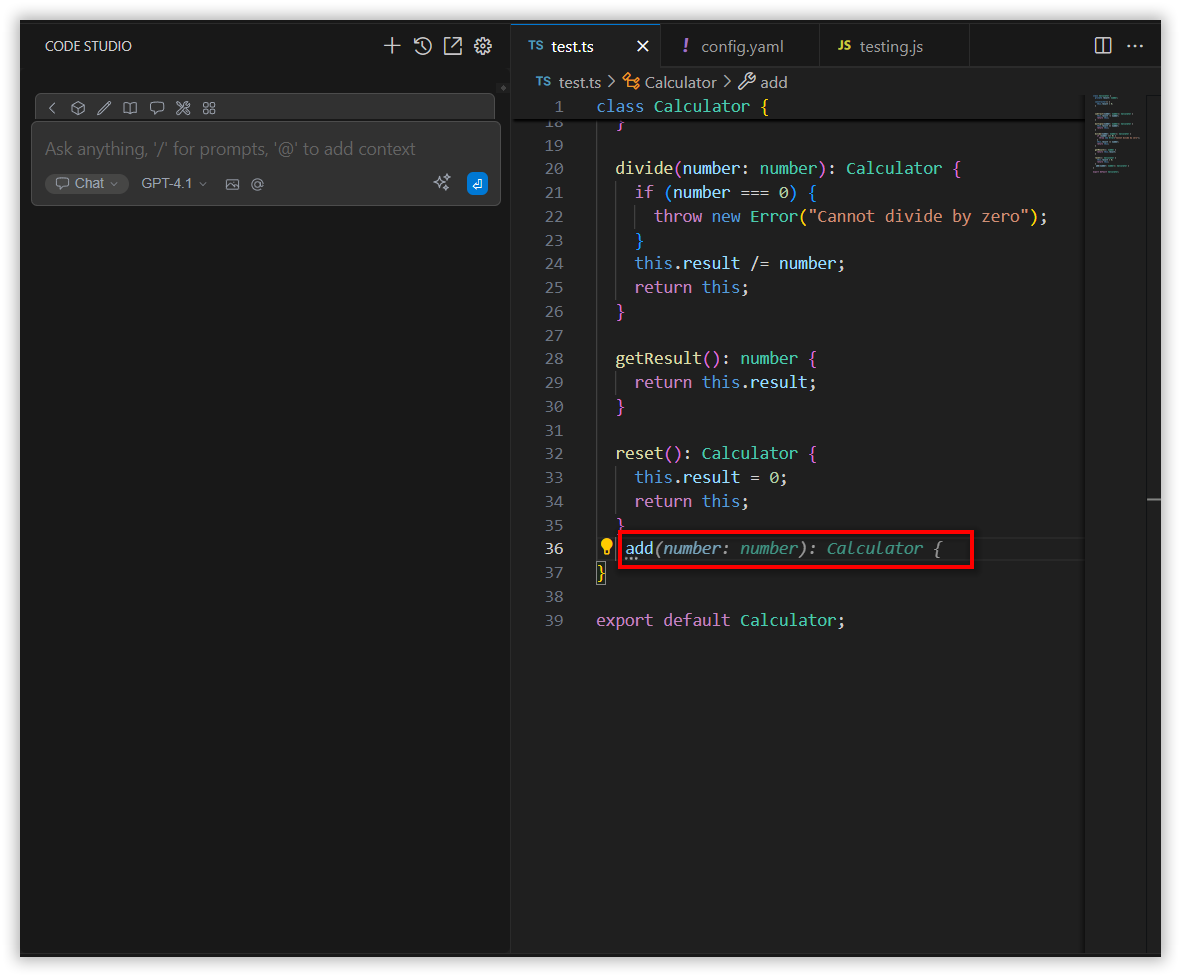Image resolution: width=1181 pixels, height=977 pixels.
Task: Open chat in new window icon
Action: pyautogui.click(x=453, y=46)
